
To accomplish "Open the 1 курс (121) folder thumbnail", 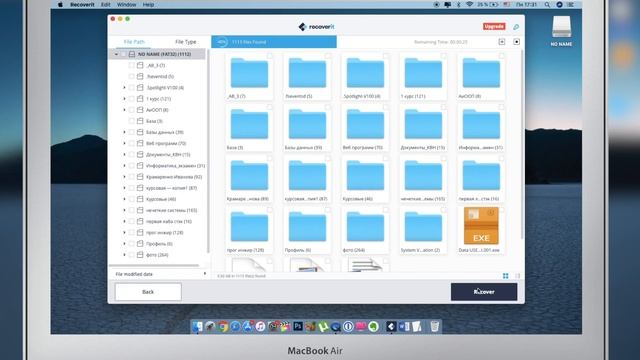I will tap(423, 74).
